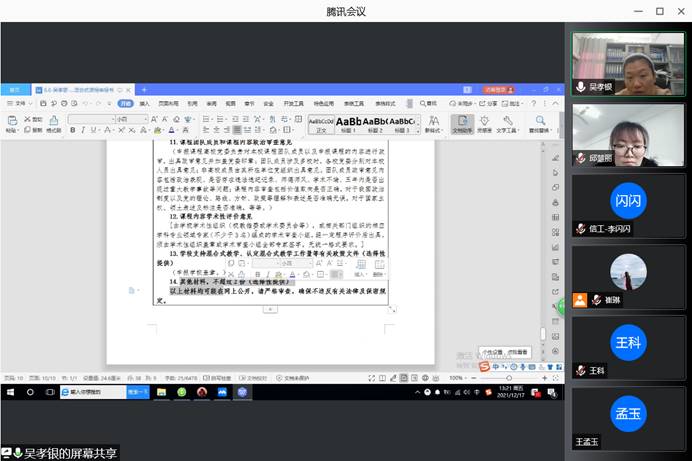
Task: Select 闪闪 participant video tile
Action: pyautogui.click(x=628, y=201)
